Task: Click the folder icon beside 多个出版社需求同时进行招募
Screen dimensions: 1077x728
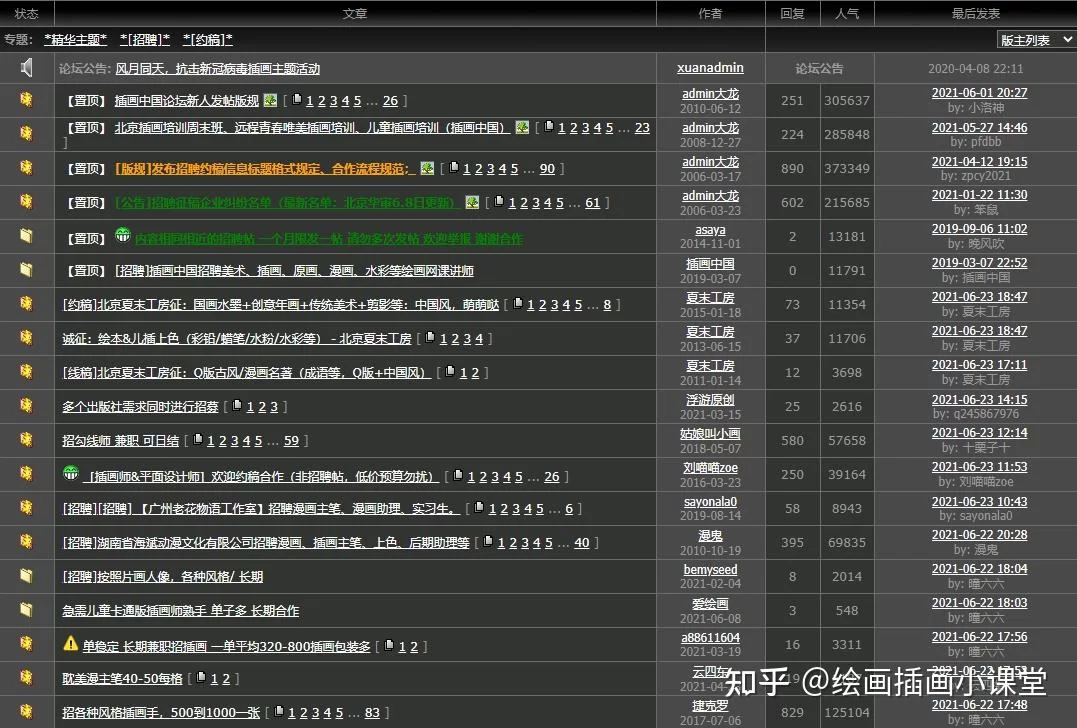Action: 26,406
